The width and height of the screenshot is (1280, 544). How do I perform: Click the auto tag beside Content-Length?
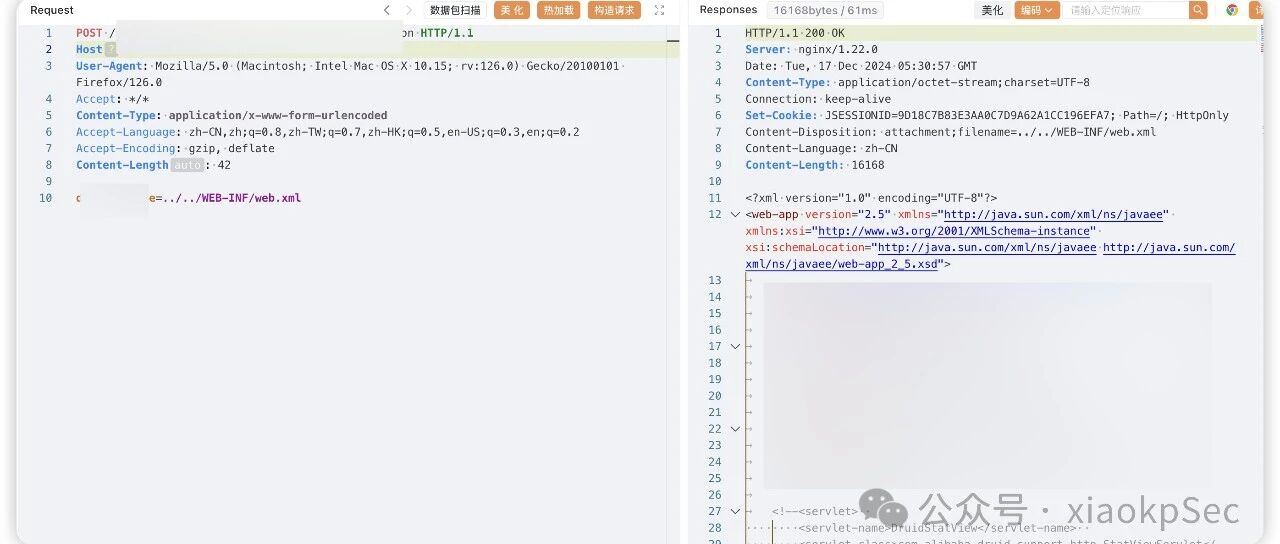187,165
